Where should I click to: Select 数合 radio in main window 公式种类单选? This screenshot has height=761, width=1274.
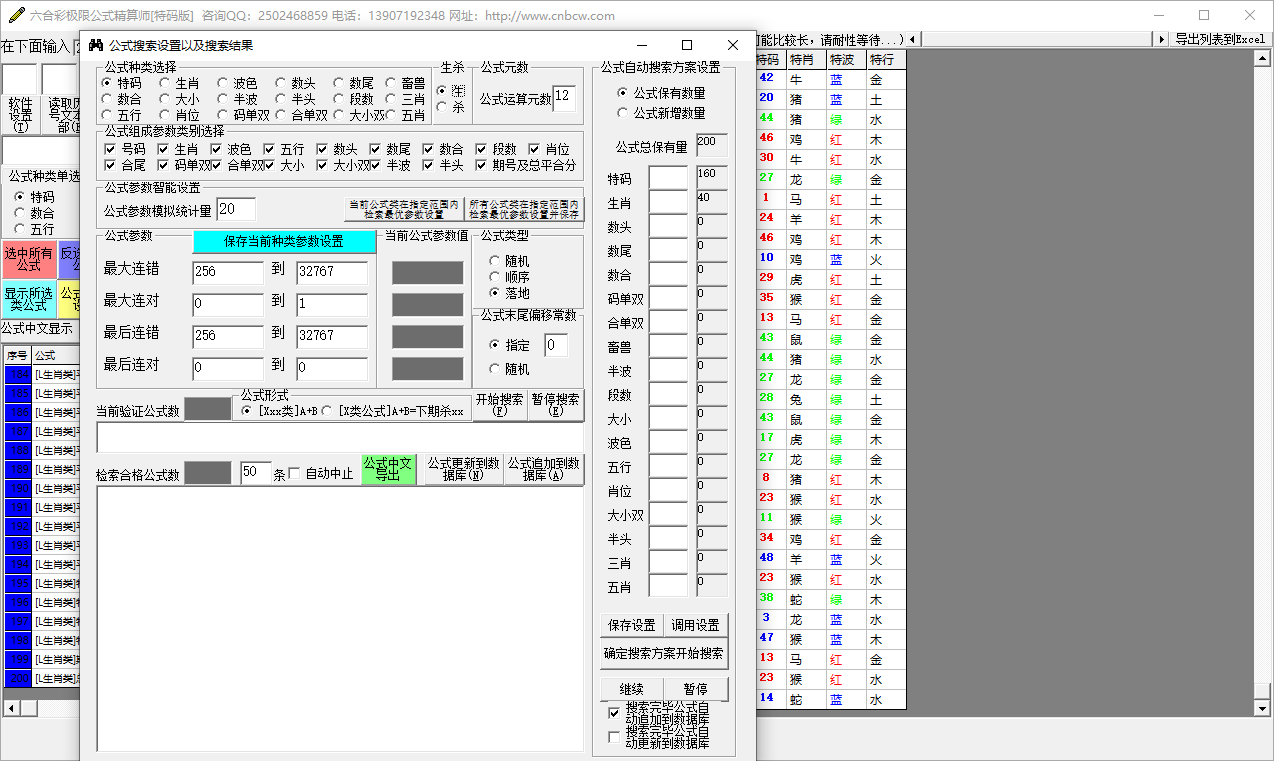tap(19, 213)
